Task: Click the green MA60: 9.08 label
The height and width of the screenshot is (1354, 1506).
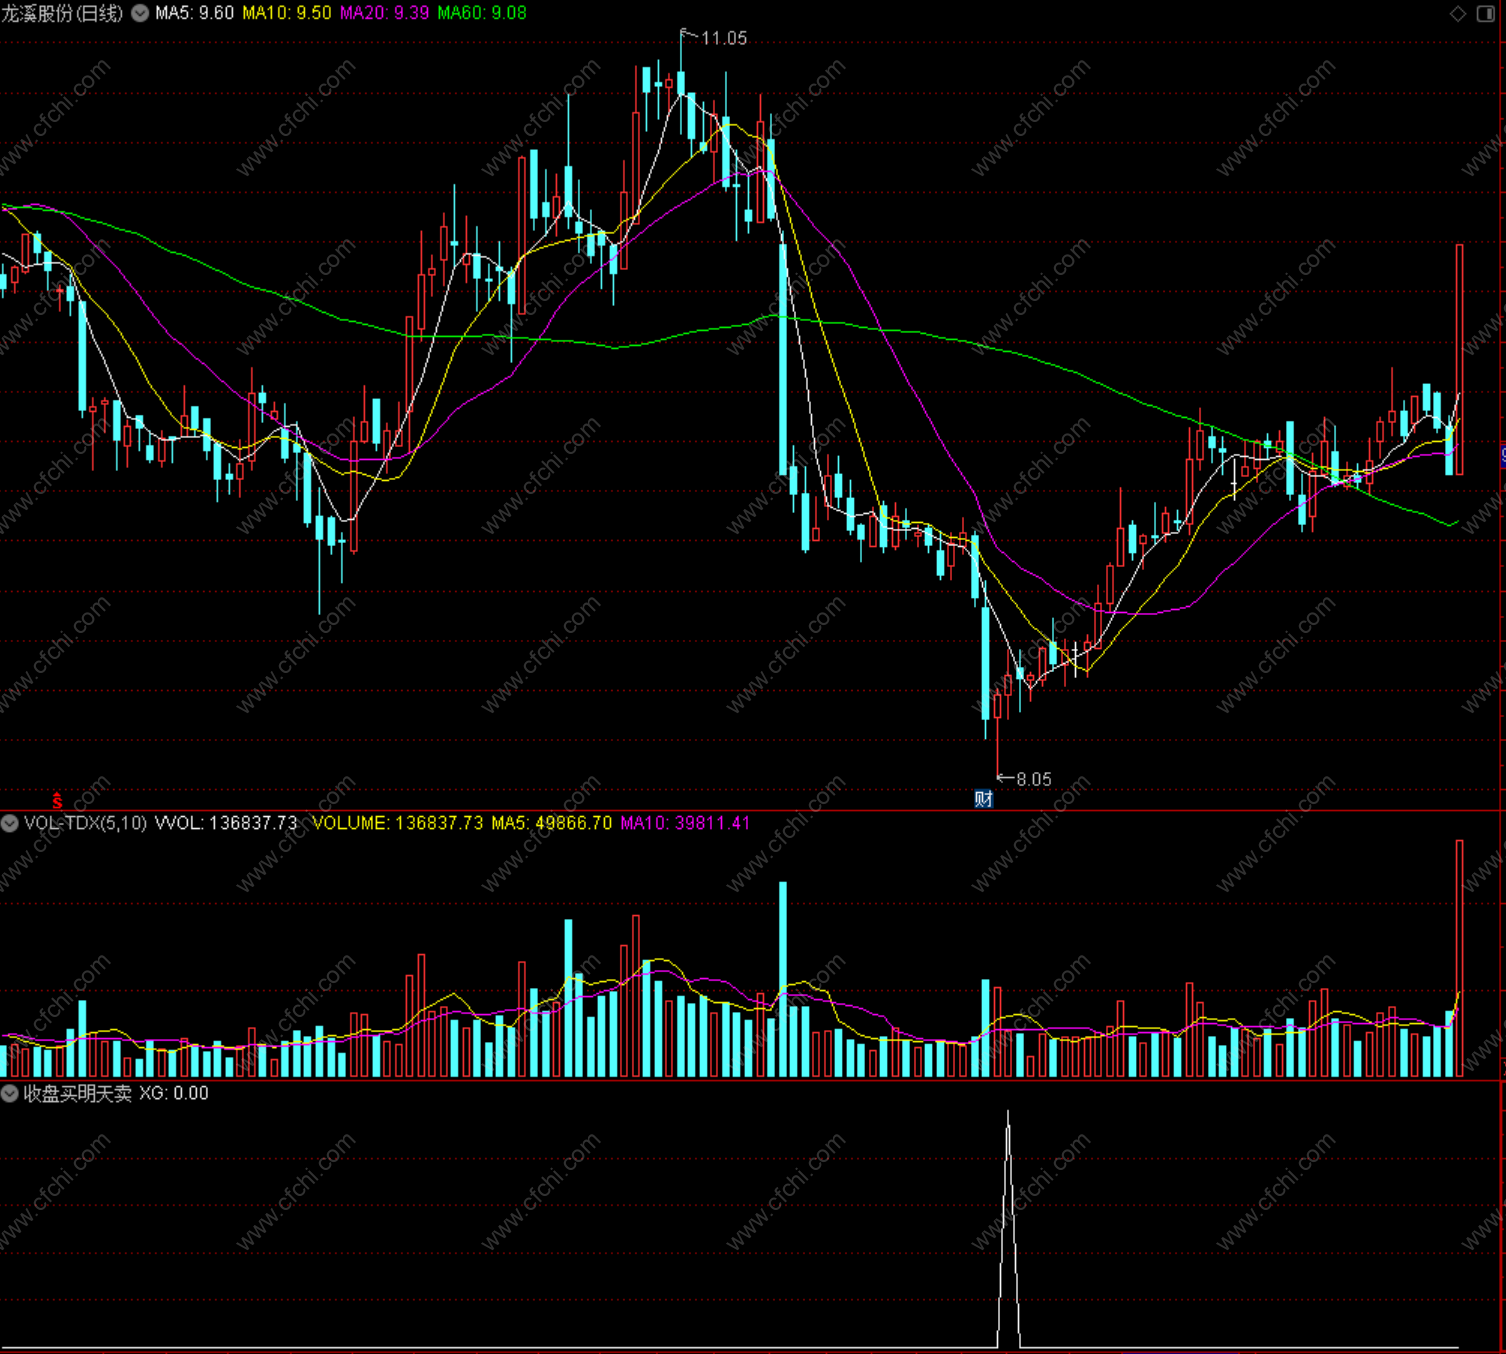Action: (482, 13)
